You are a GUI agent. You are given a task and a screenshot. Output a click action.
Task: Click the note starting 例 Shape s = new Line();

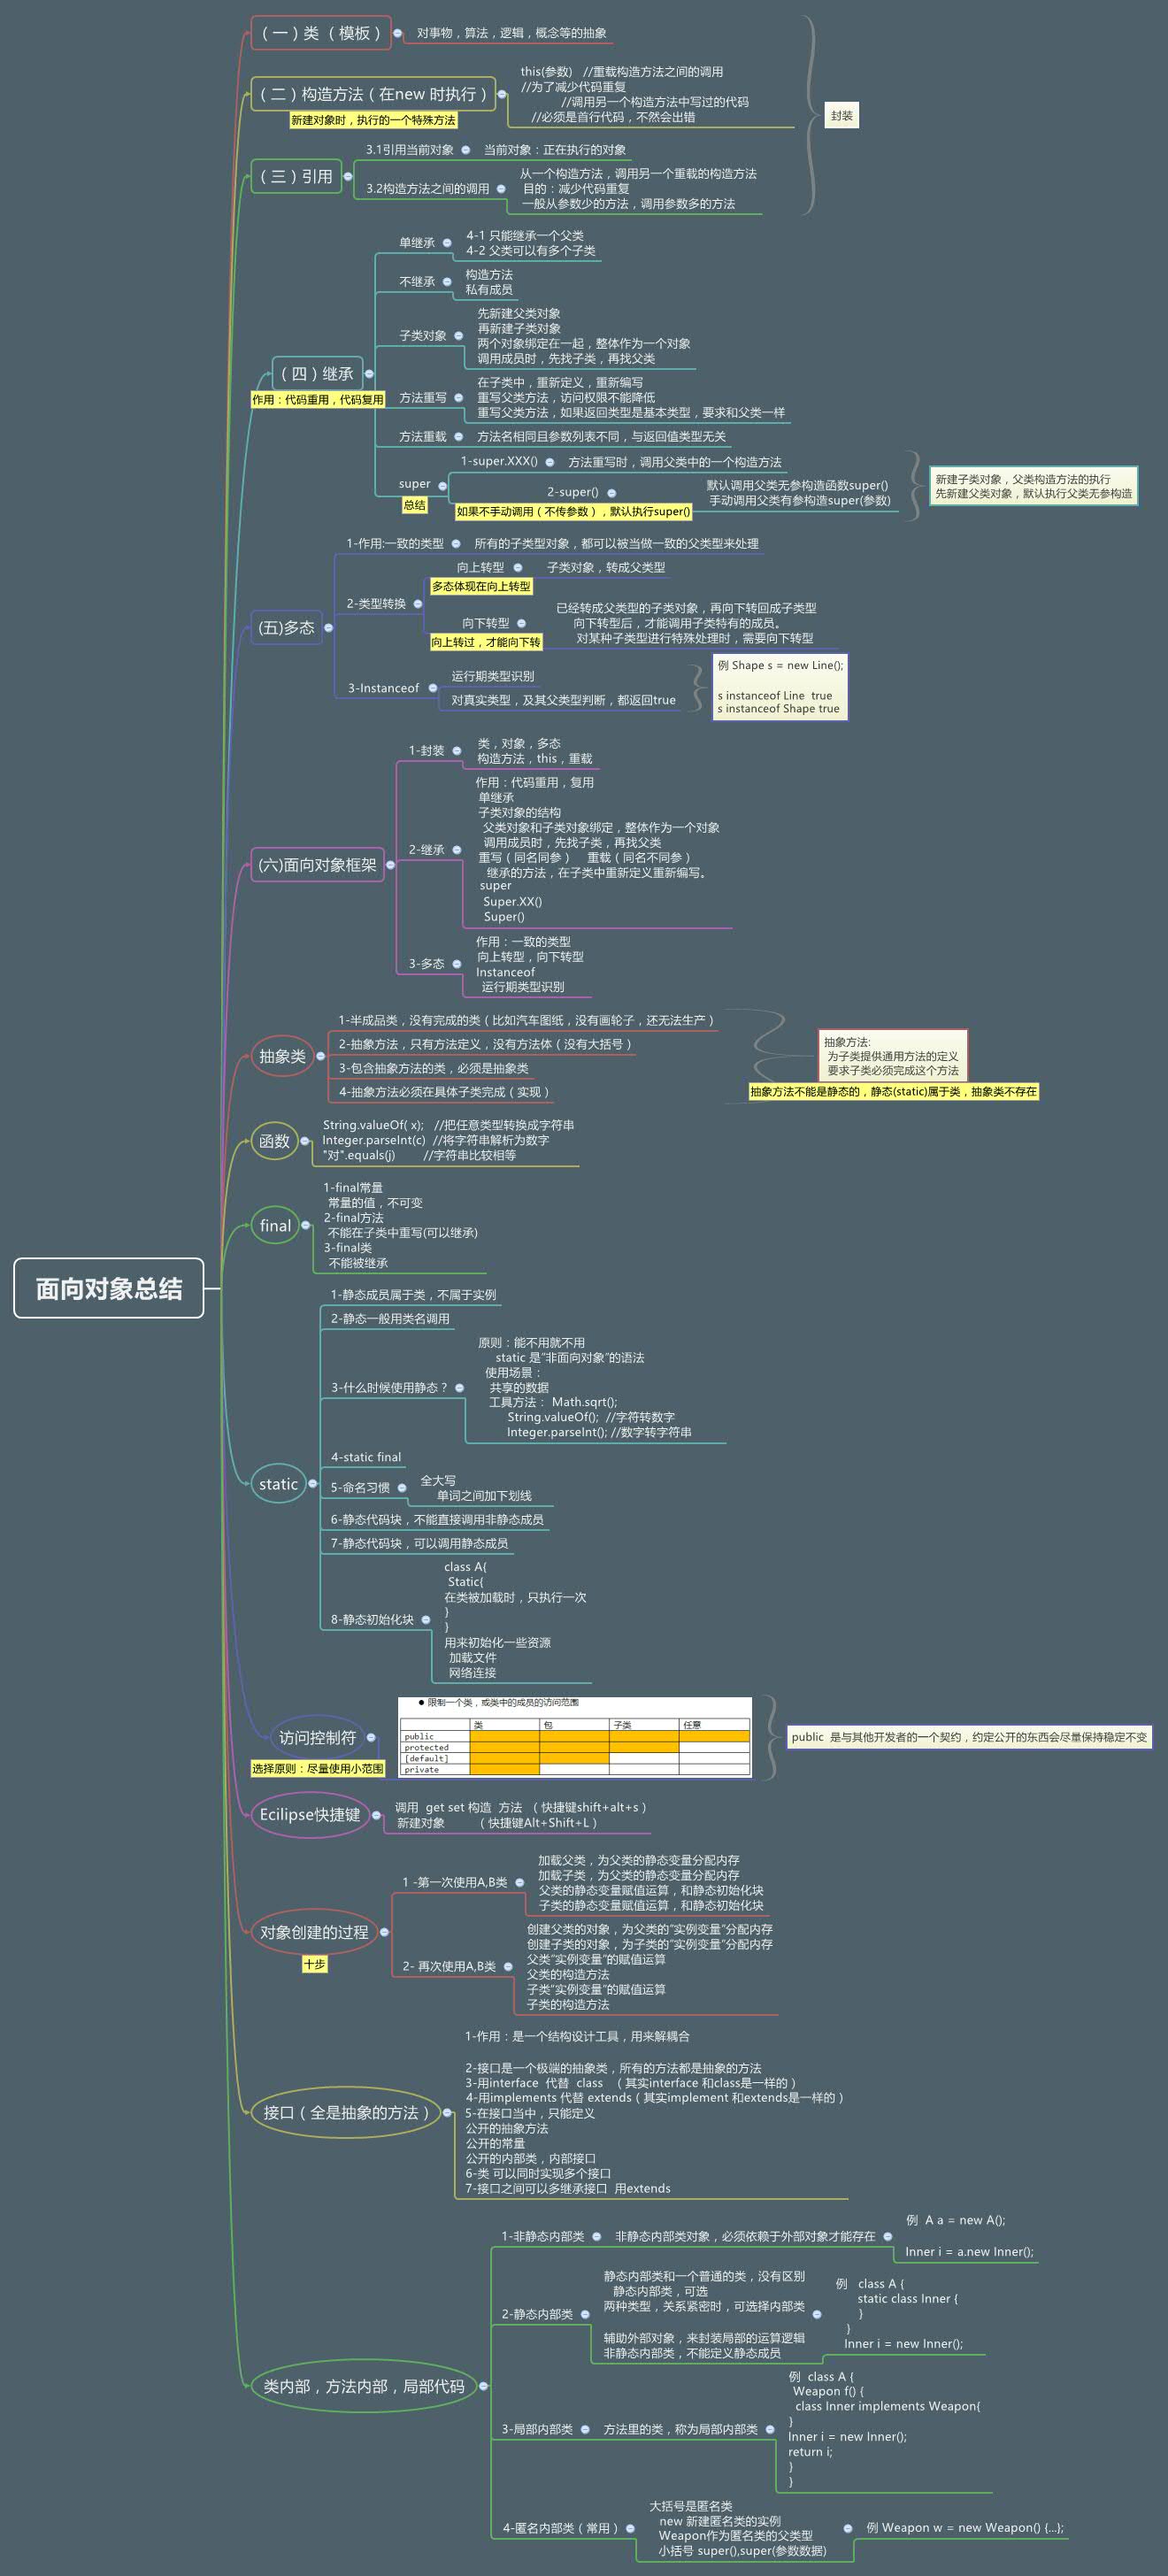(780, 686)
